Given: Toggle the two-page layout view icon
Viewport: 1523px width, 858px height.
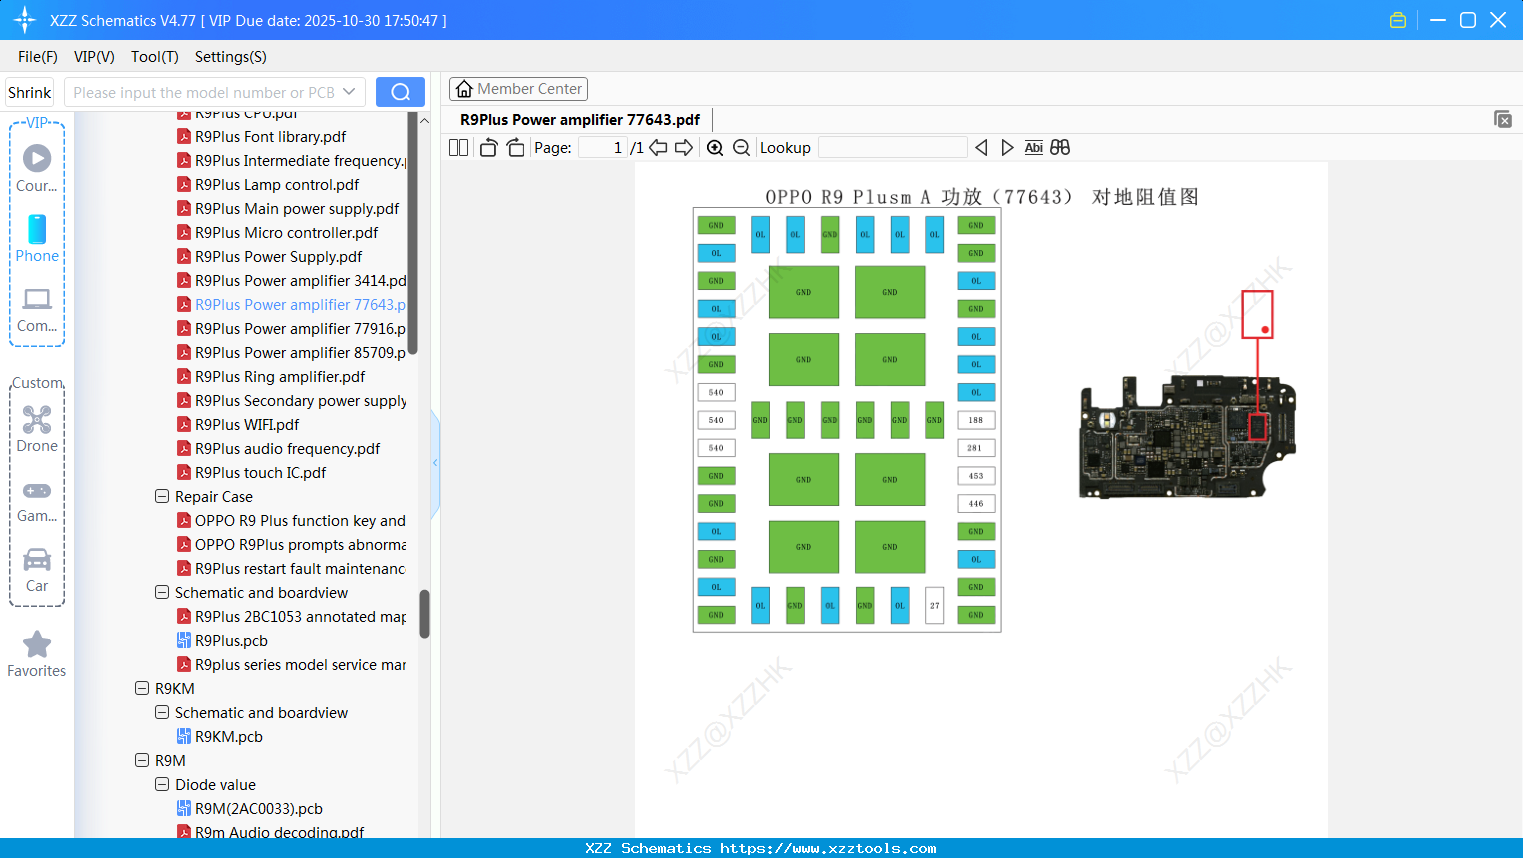Looking at the screenshot, I should pos(458,148).
